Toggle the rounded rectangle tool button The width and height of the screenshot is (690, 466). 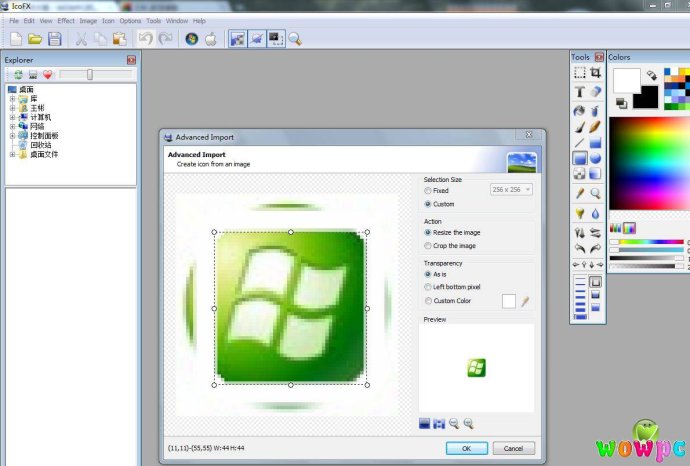click(580, 158)
